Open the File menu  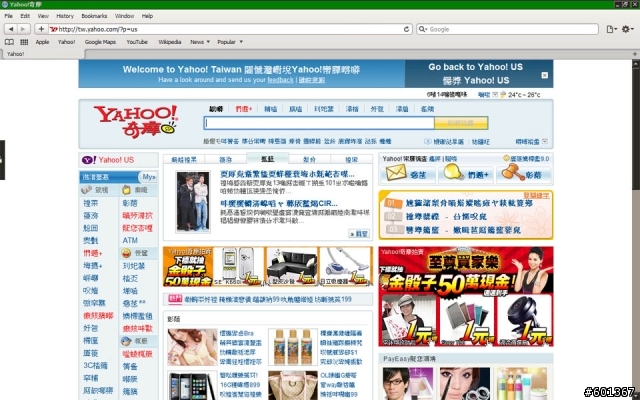point(9,16)
